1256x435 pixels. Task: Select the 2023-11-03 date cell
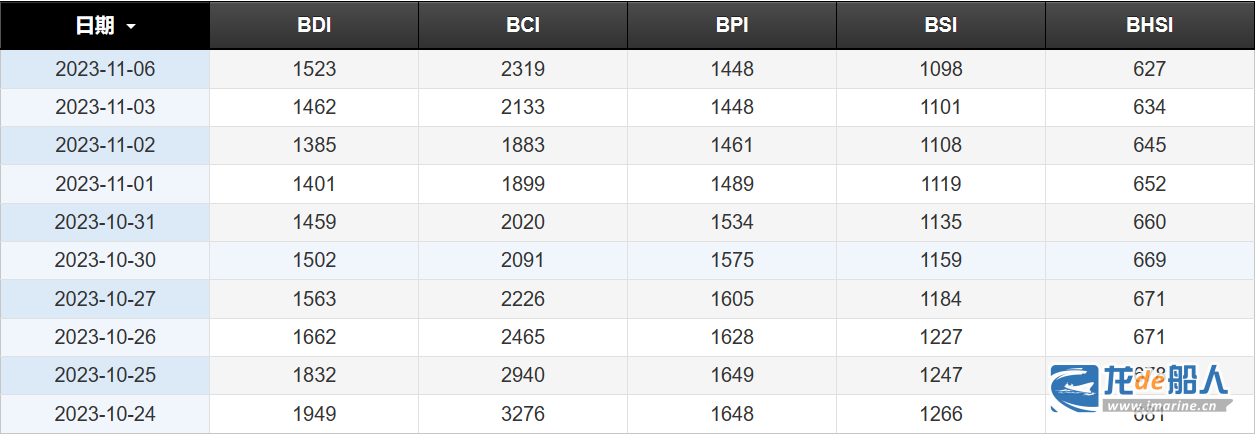pyautogui.click(x=105, y=107)
